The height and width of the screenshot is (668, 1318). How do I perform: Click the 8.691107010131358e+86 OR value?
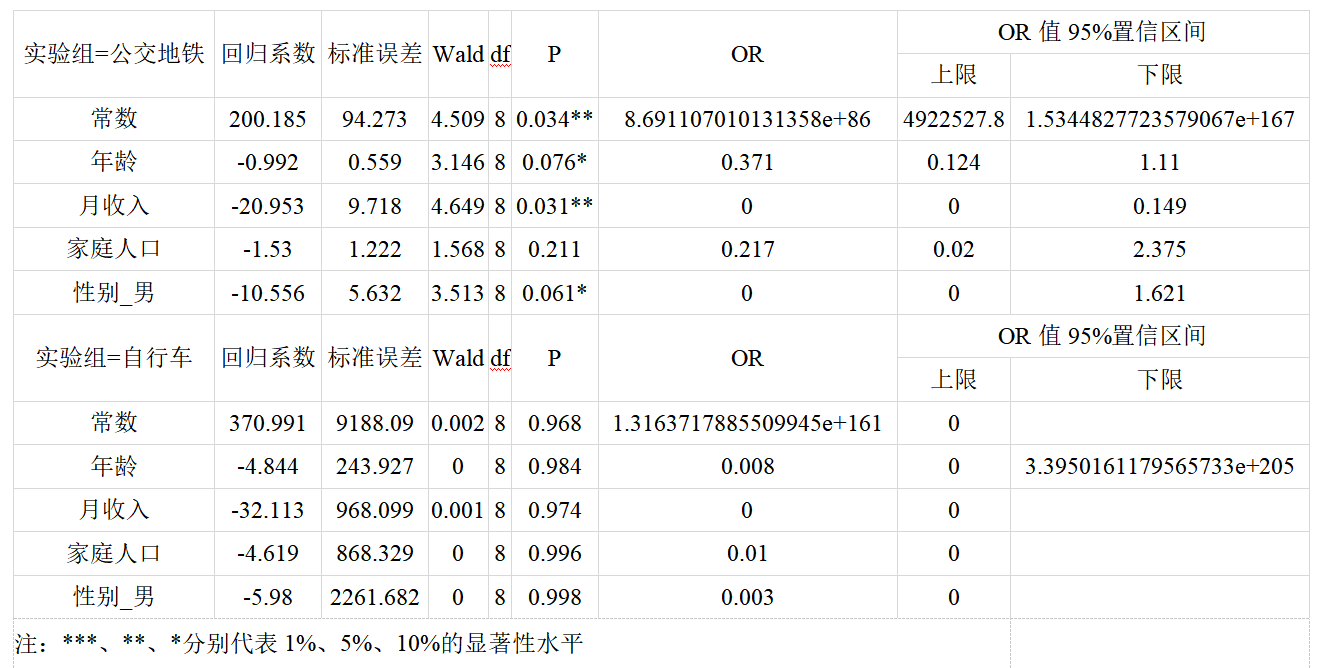(x=747, y=119)
